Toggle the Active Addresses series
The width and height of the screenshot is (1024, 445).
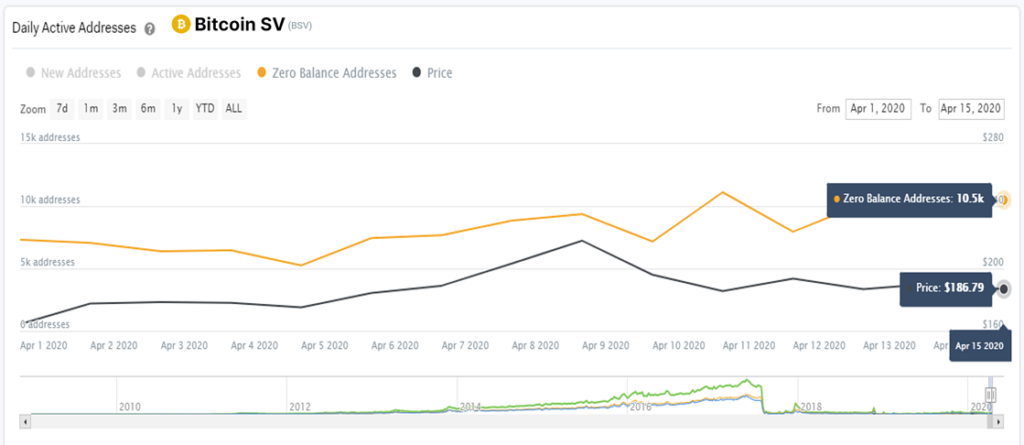tap(189, 73)
